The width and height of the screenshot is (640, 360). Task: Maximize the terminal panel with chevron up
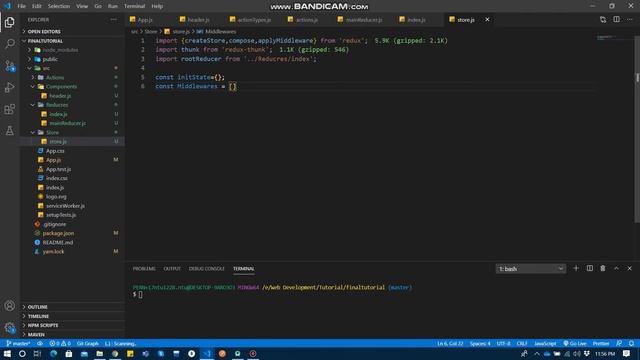click(616, 268)
